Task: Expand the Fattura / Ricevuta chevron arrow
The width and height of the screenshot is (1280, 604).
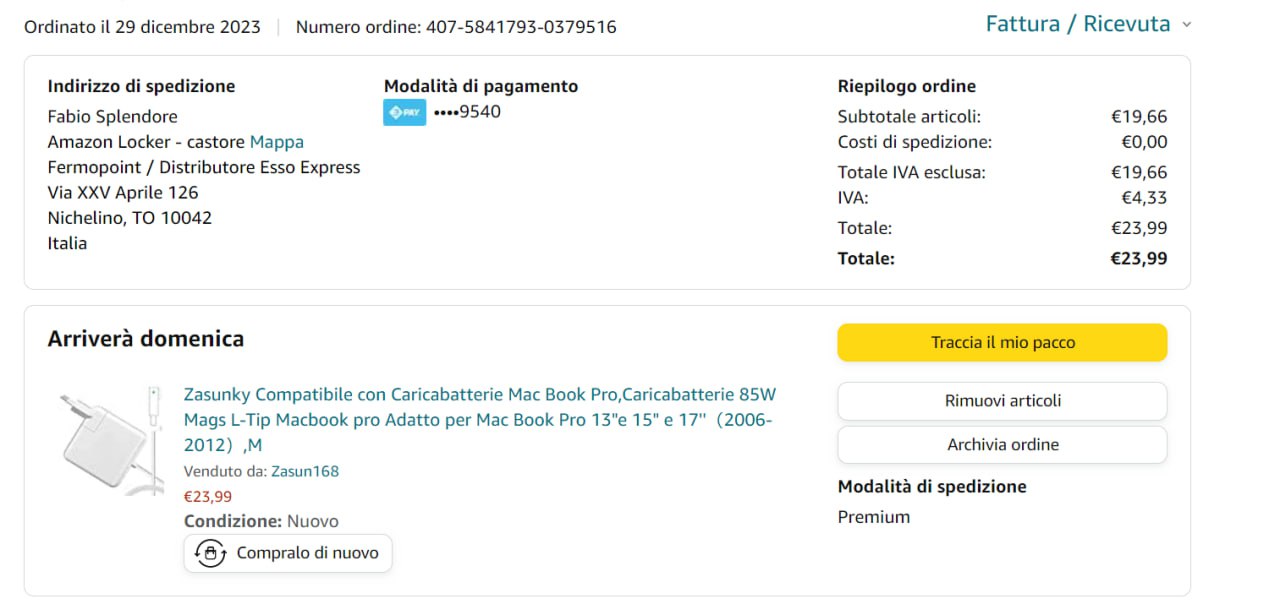Action: 1187,25
